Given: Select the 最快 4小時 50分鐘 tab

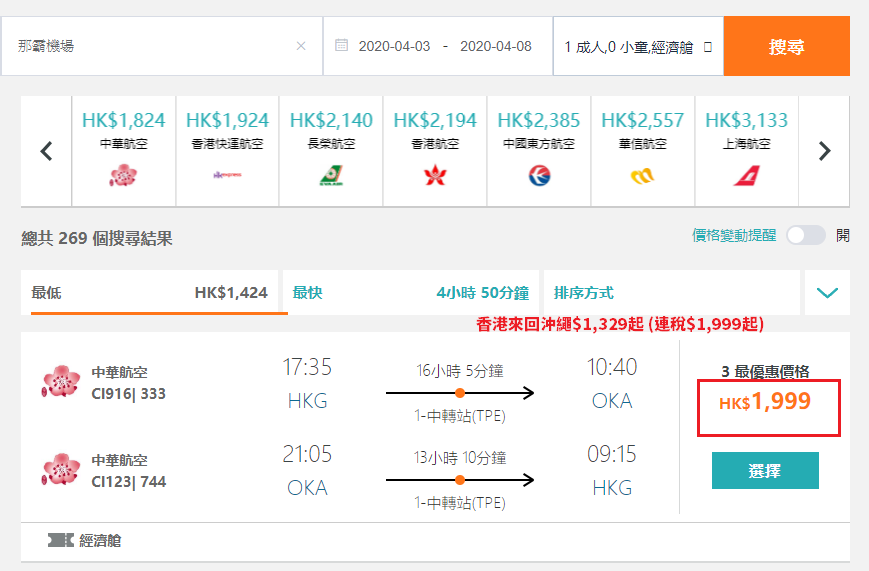Looking at the screenshot, I should (x=411, y=292).
